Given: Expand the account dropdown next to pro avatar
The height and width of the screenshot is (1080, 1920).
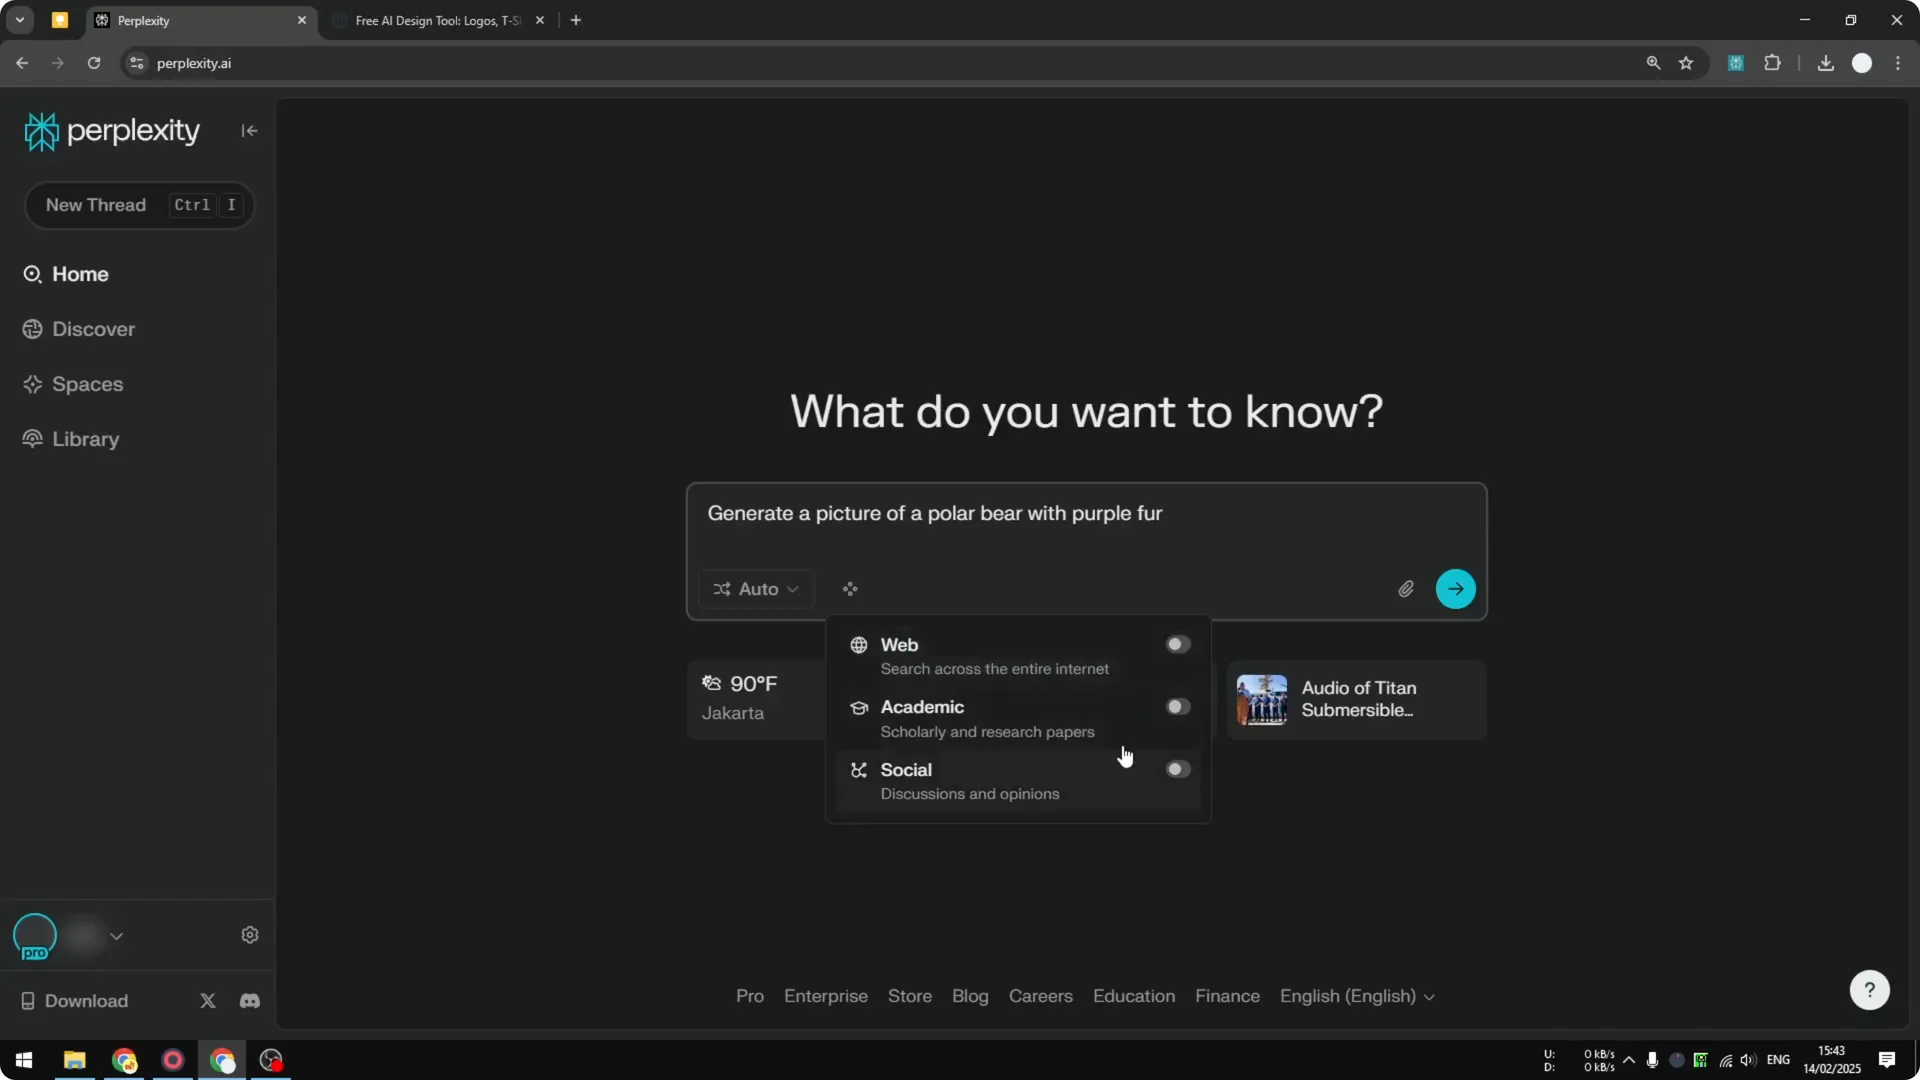Looking at the screenshot, I should [117, 936].
